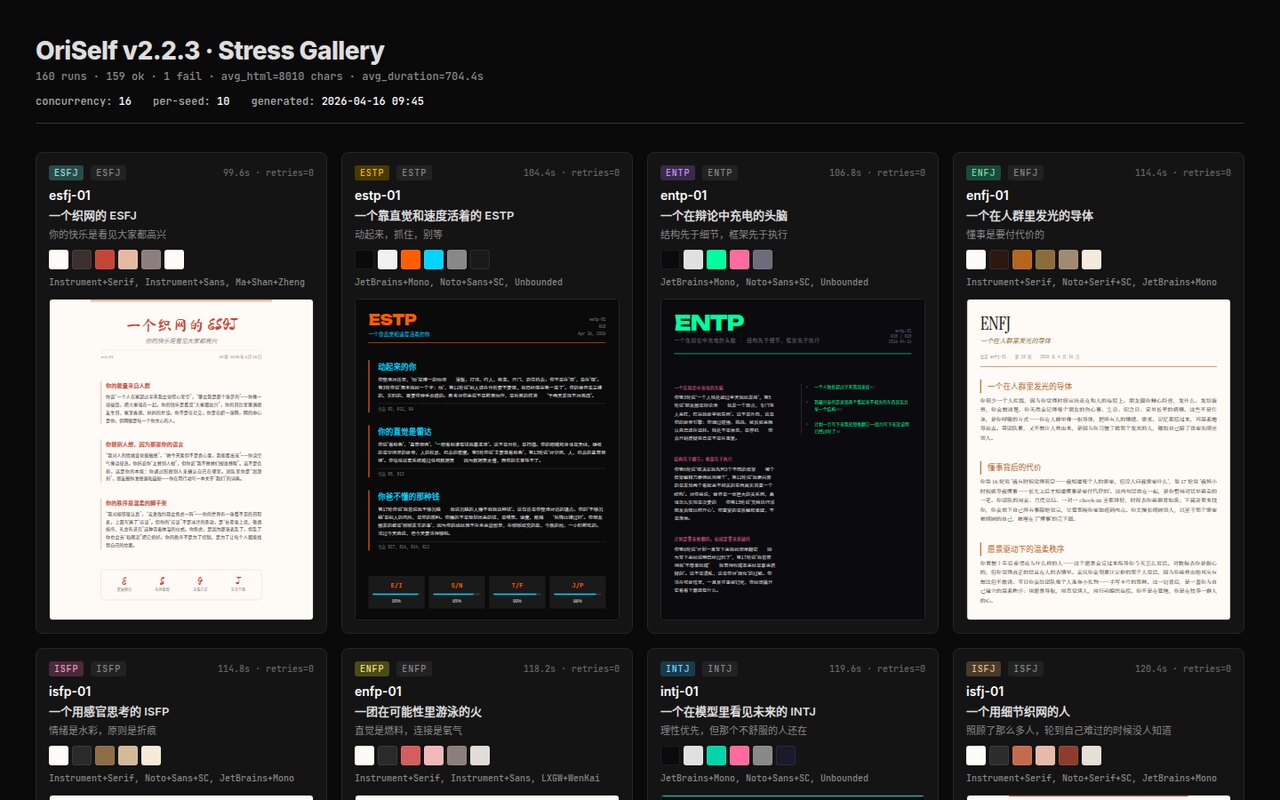The width and height of the screenshot is (1280, 800).
Task: Click the yellow ESTP badge on estp-01 card
Action: pyautogui.click(x=372, y=172)
